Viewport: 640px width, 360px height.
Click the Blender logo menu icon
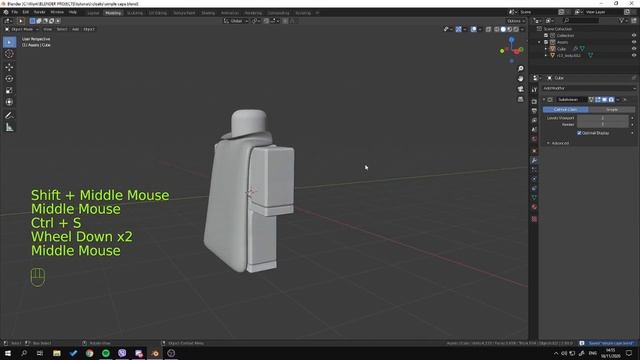tap(6, 12)
